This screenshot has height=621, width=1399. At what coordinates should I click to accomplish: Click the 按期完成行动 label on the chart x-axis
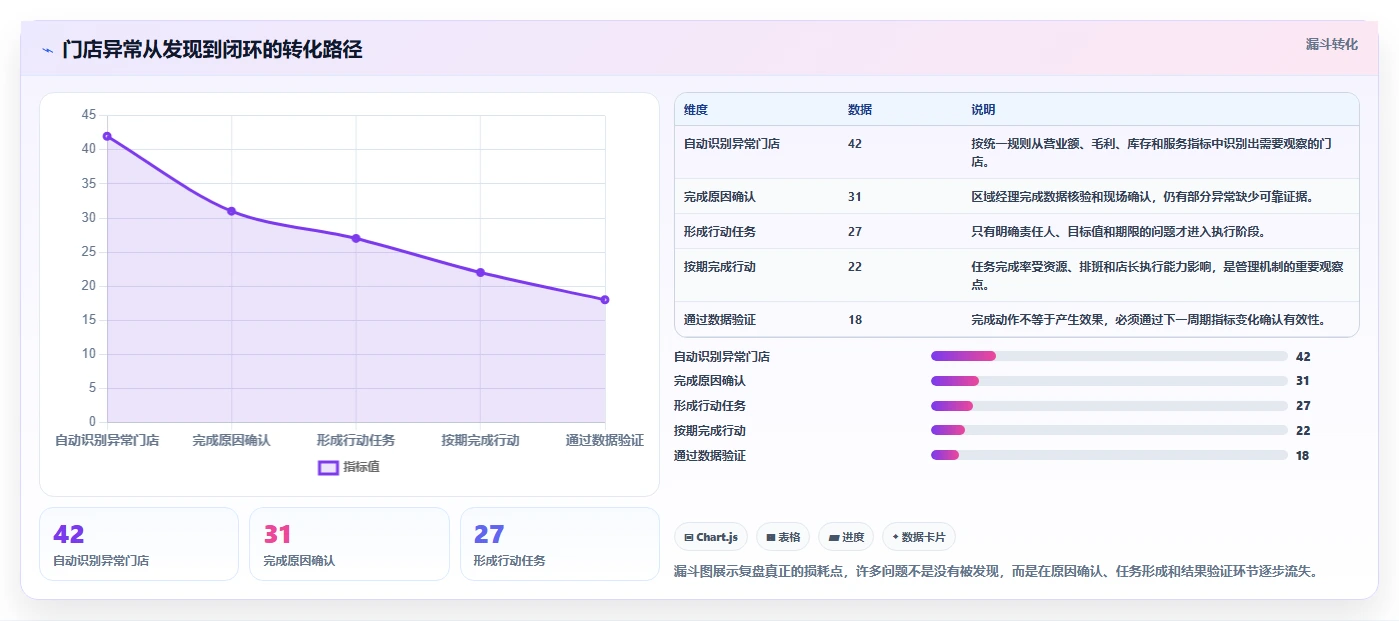click(x=480, y=440)
